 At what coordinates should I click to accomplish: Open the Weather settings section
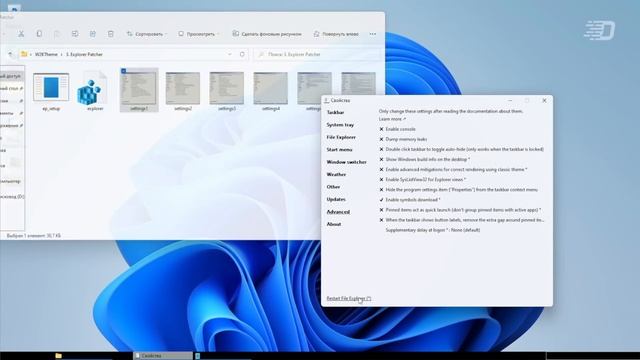click(336, 174)
